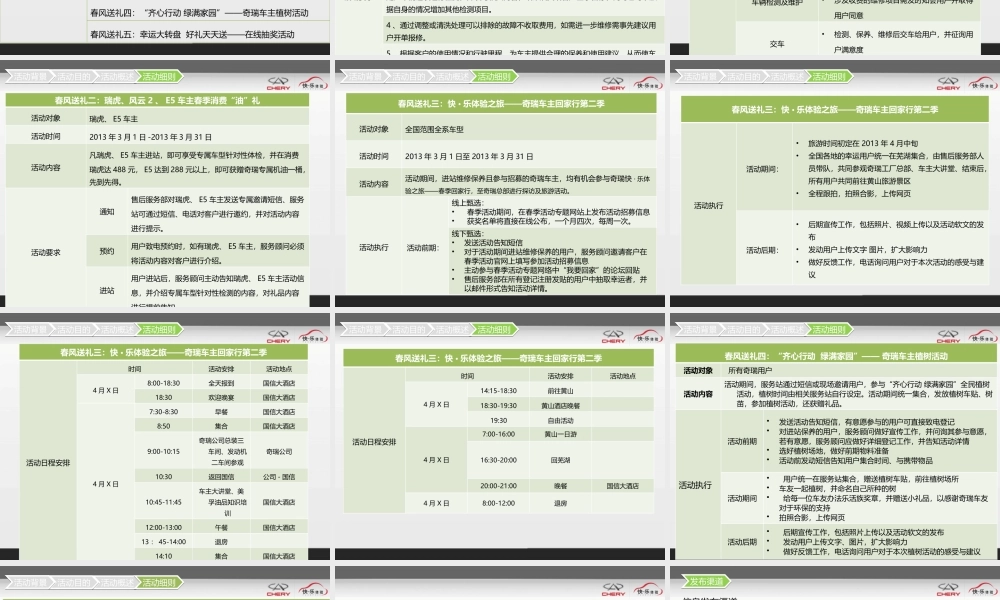Click the 快·乐 logo on the 线上甄选 slide
This screenshot has width=1000, height=600.
point(649,84)
